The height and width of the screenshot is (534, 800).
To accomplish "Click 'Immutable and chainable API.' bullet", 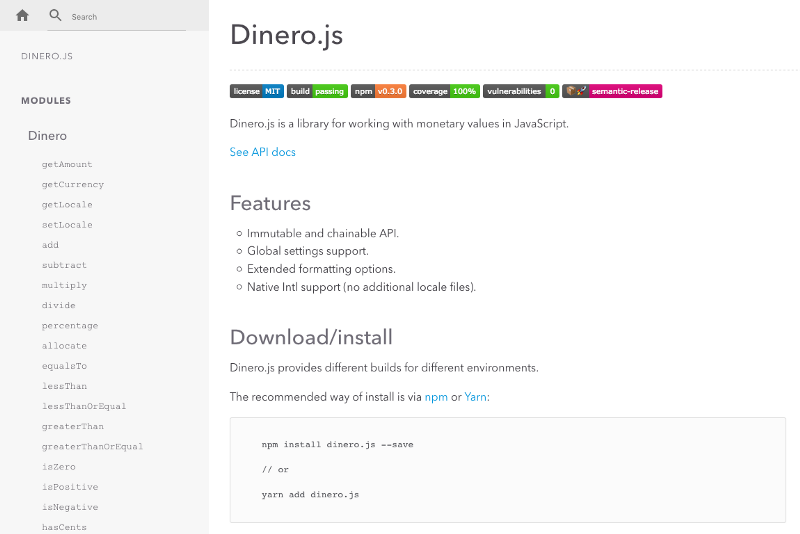I will tap(323, 233).
